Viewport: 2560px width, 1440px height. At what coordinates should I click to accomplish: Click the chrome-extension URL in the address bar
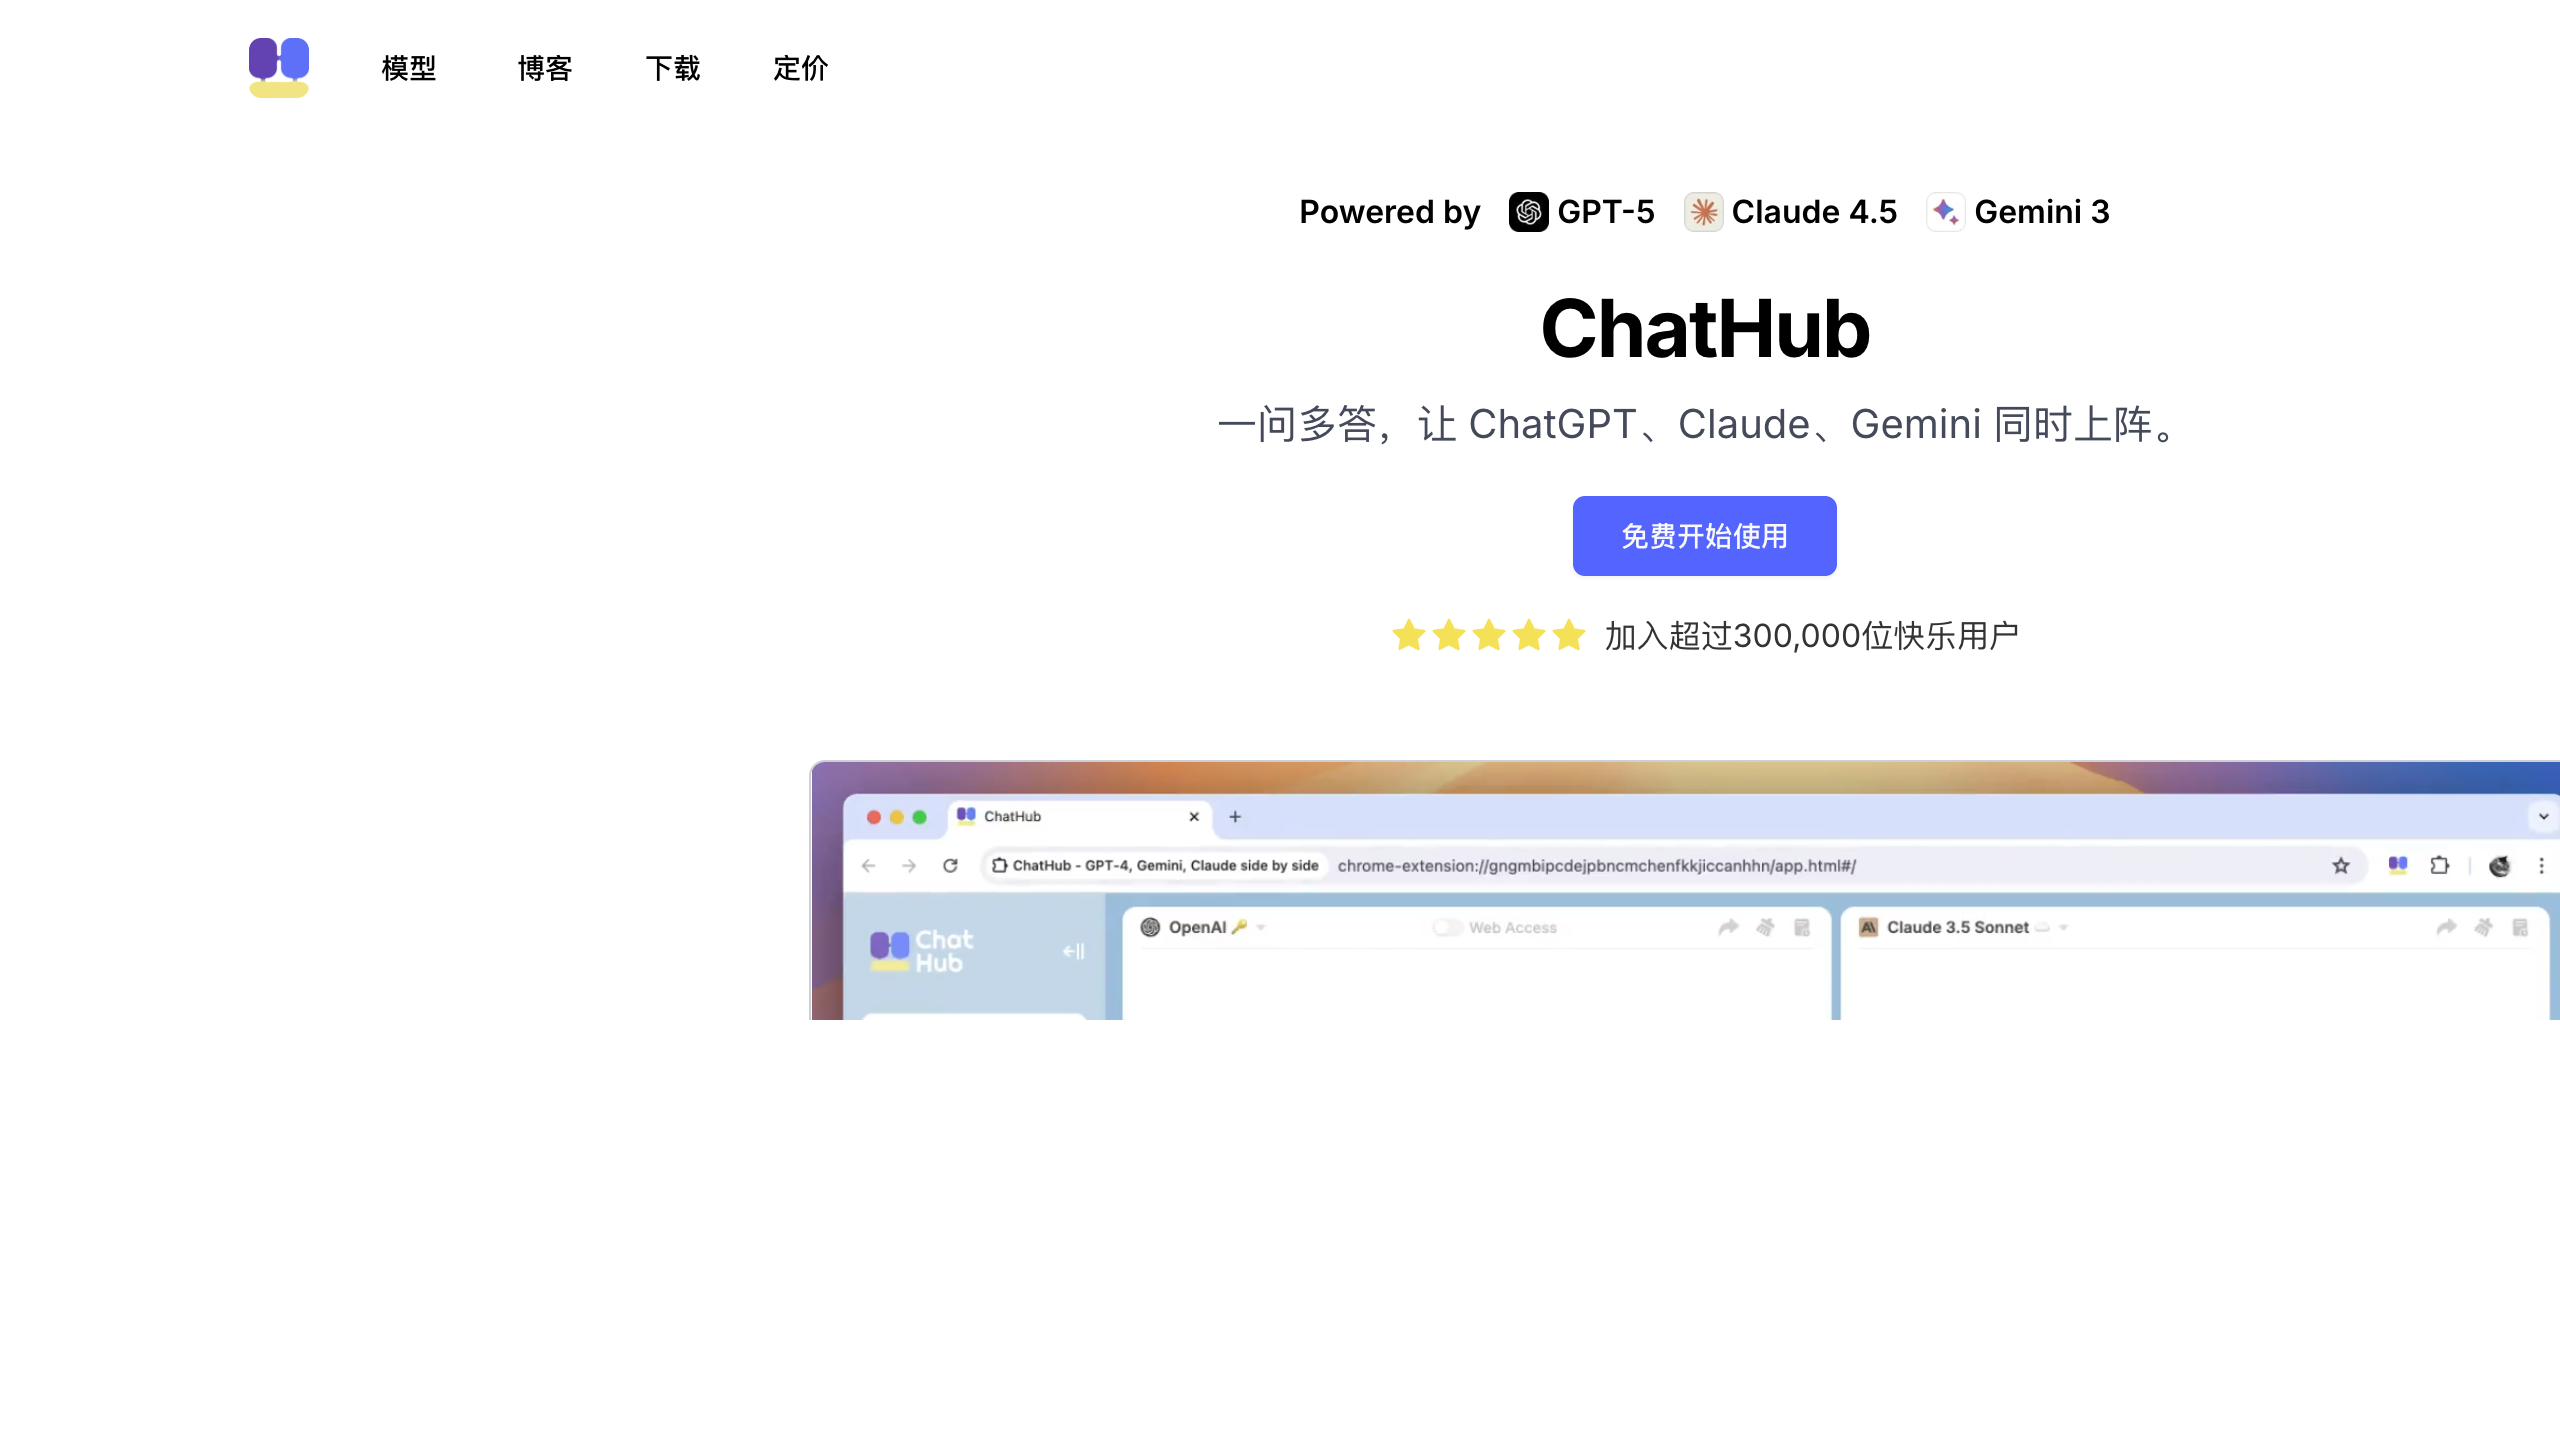1597,866
